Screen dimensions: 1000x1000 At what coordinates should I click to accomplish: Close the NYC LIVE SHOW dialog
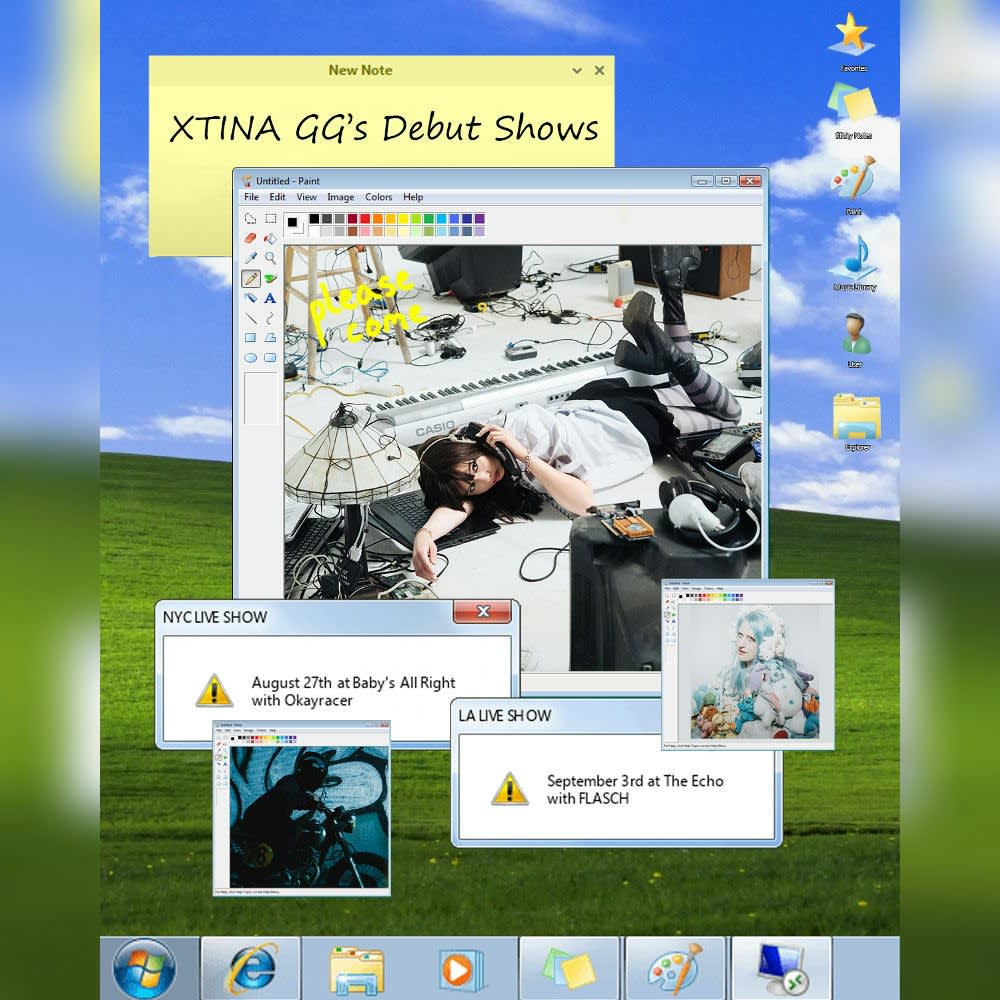point(482,611)
